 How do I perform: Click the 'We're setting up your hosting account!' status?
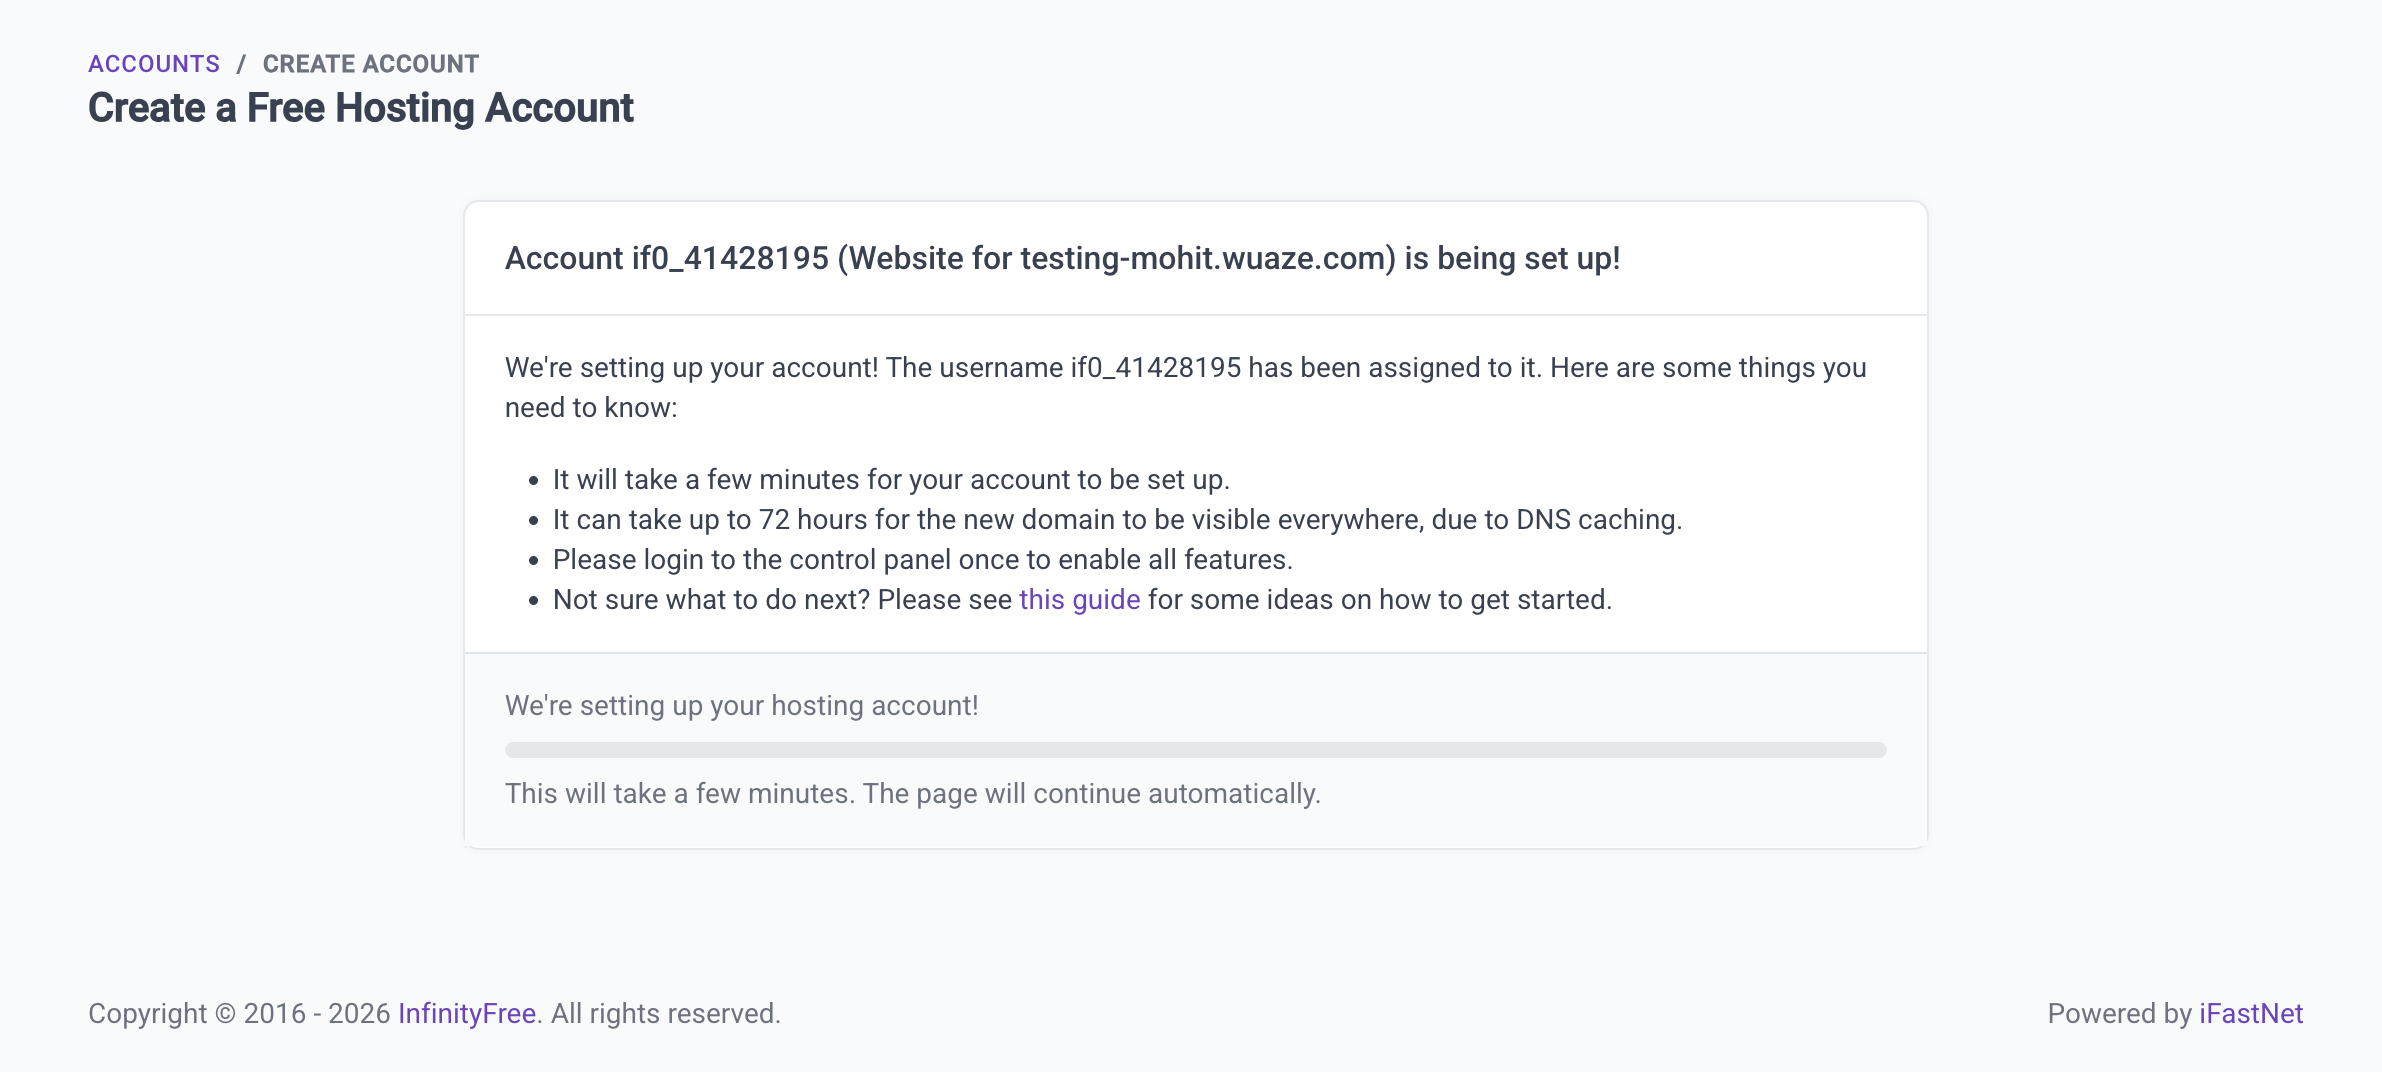coord(741,706)
